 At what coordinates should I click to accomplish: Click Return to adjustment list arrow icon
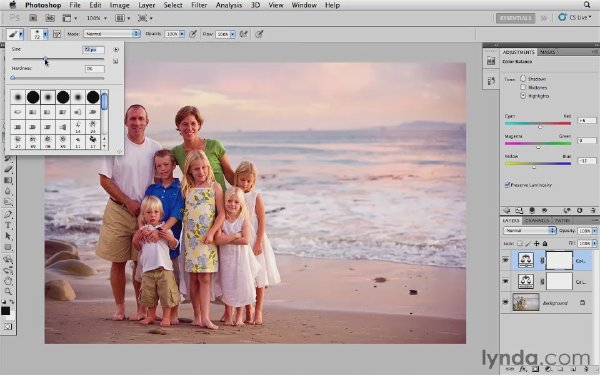pyautogui.click(x=507, y=210)
